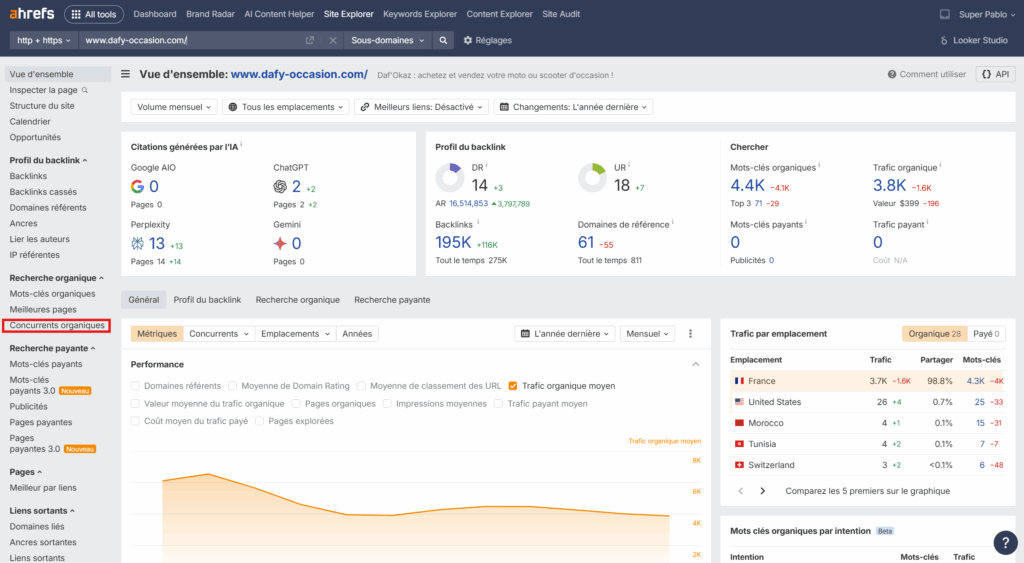Click the magnifier icon next to Inspecter la page
The height and width of the screenshot is (563, 1024).
85,90
